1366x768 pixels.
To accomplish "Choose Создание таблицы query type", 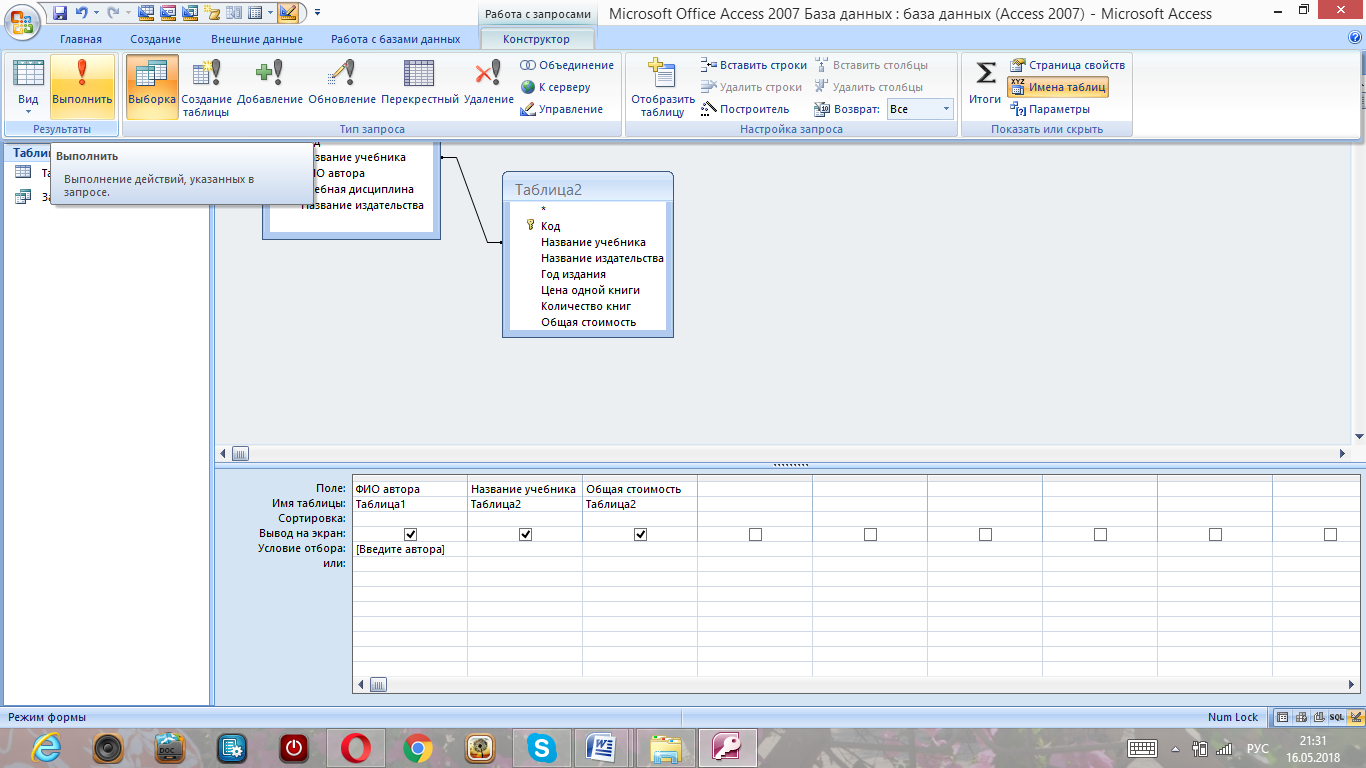I will click(x=207, y=86).
